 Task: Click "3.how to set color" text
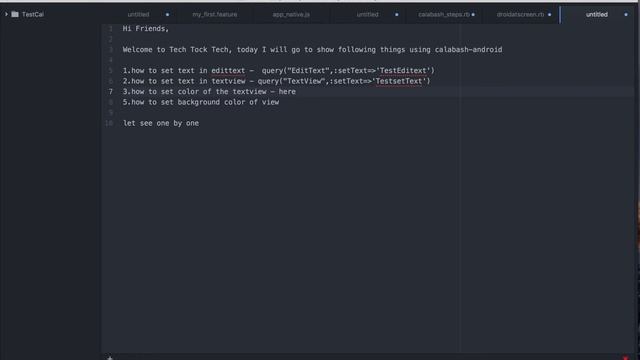161,92
